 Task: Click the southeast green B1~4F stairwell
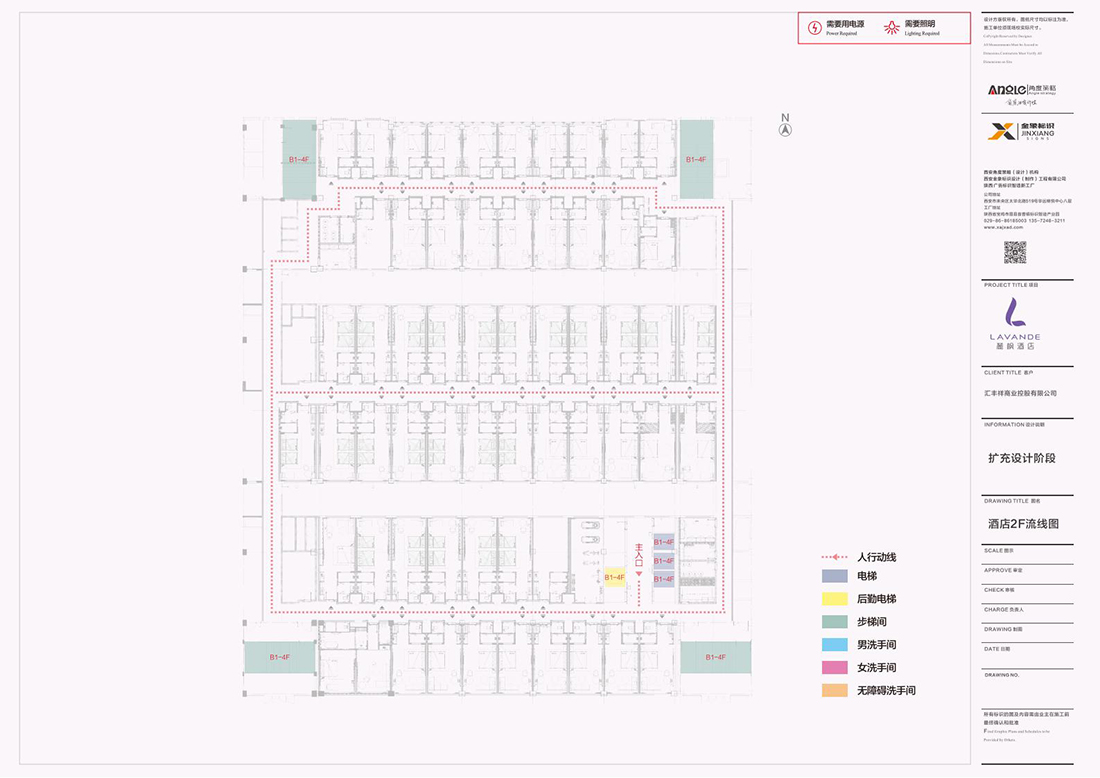pyautogui.click(x=715, y=658)
